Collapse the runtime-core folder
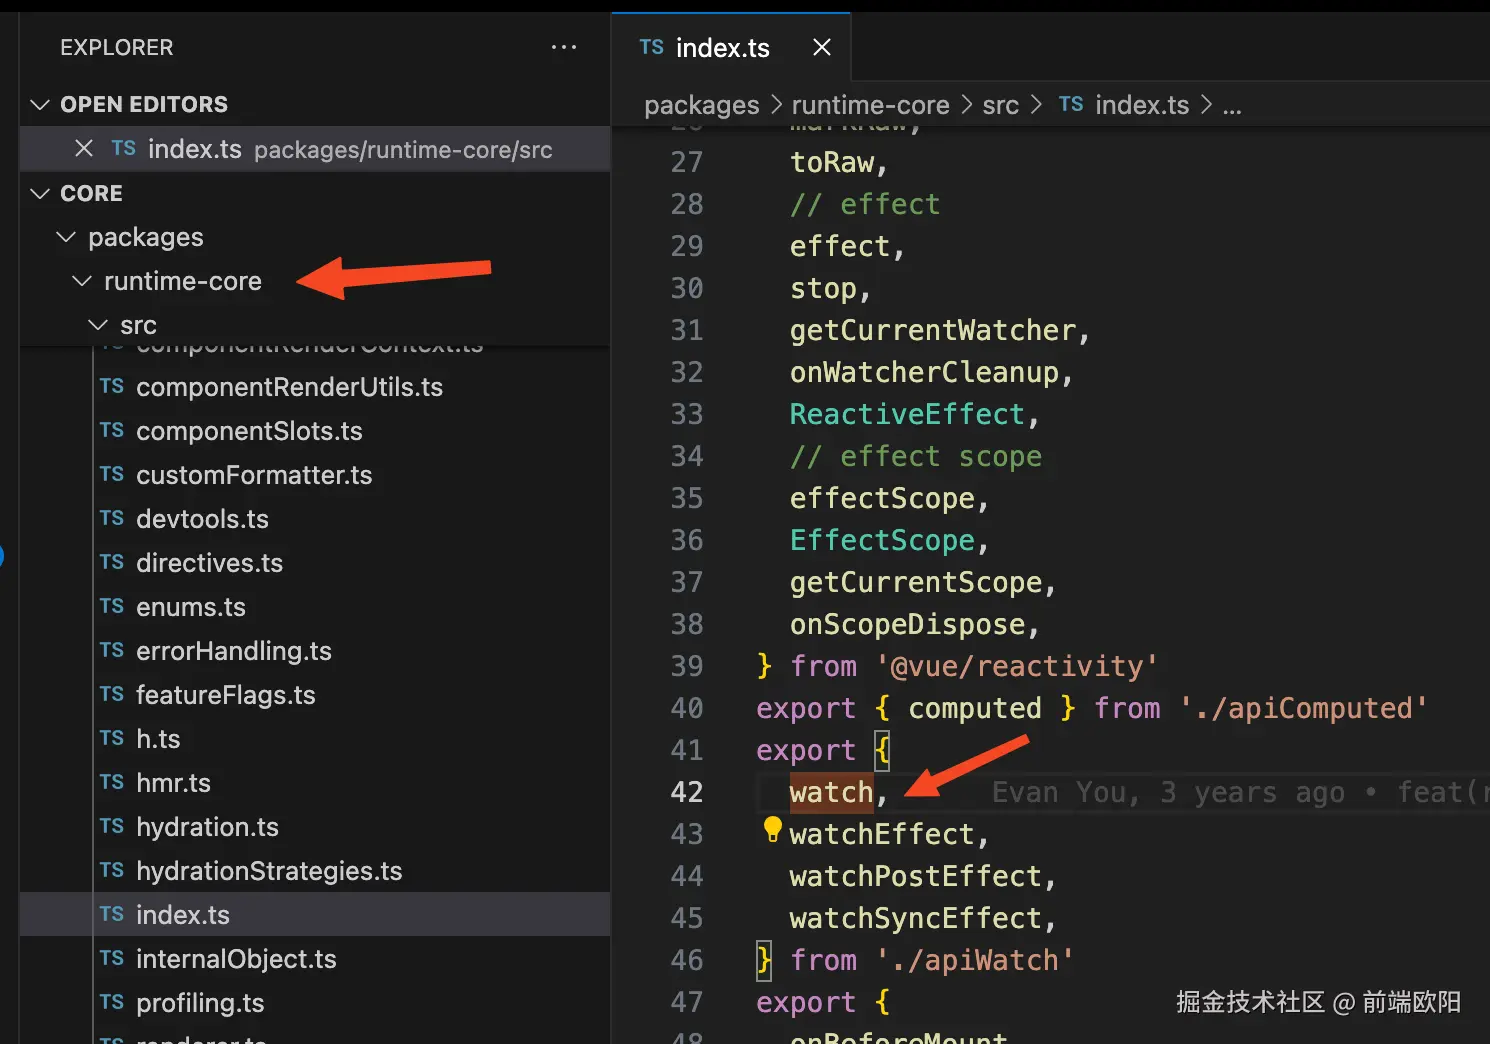The width and height of the screenshot is (1490, 1044). (82, 281)
